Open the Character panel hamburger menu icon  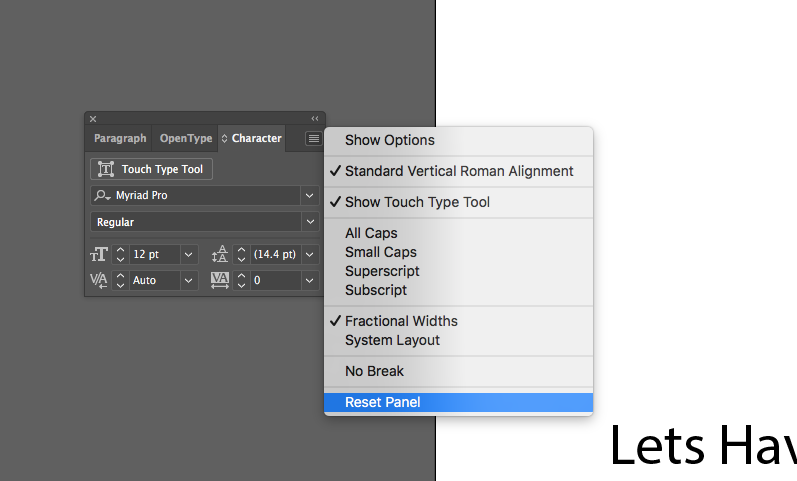314,138
